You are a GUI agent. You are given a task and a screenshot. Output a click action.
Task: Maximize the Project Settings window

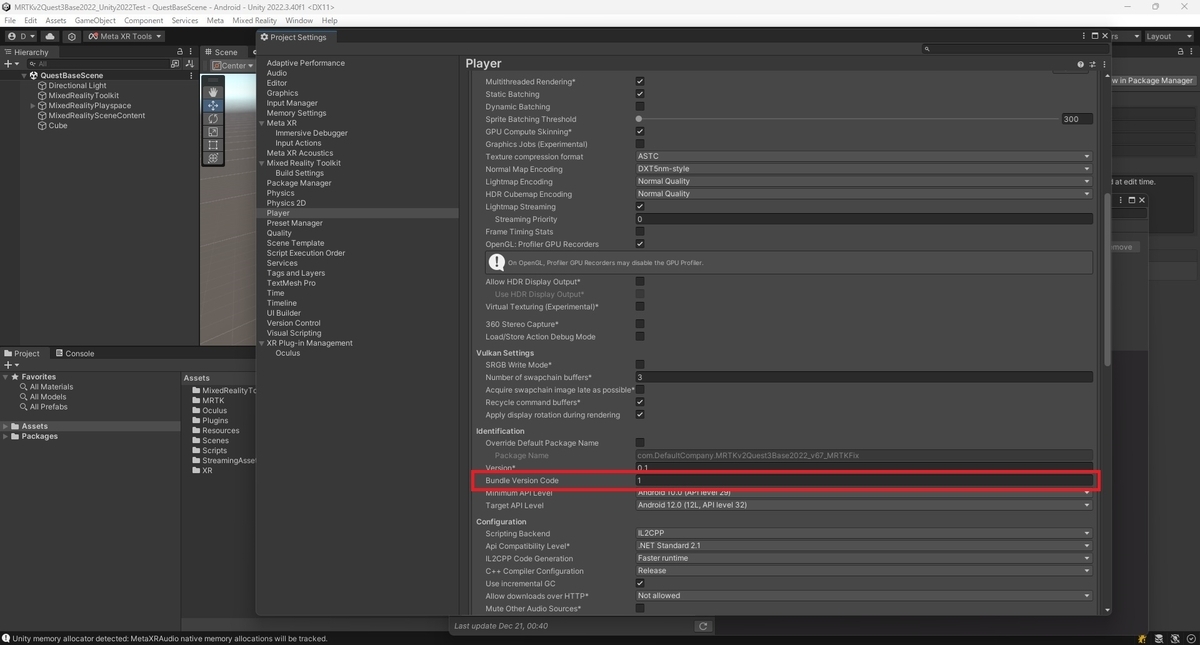[x=1094, y=37]
